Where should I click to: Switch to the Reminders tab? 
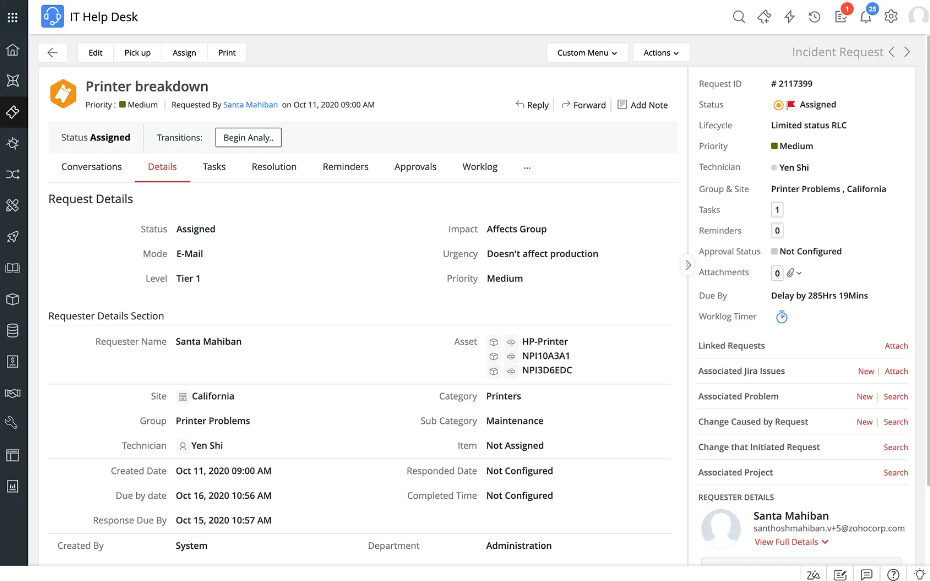pos(345,167)
